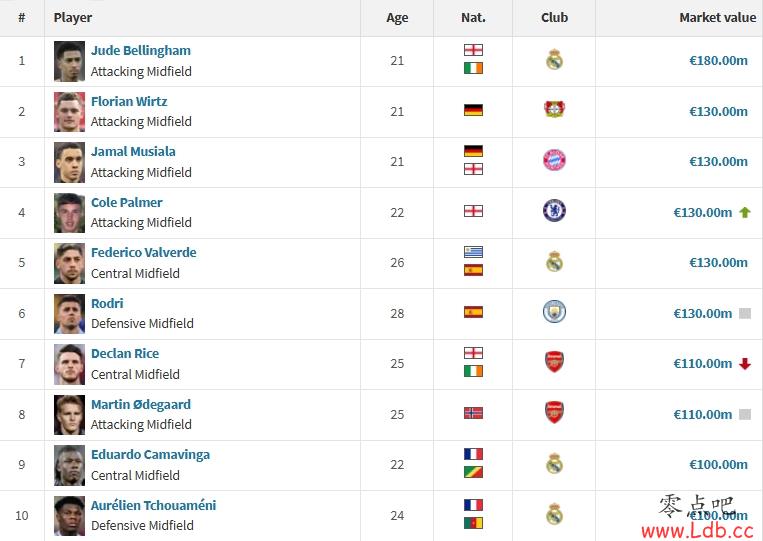The width and height of the screenshot is (763, 541).
Task: Click Uruguay flag in Federico Valverde row
Action: (473, 252)
